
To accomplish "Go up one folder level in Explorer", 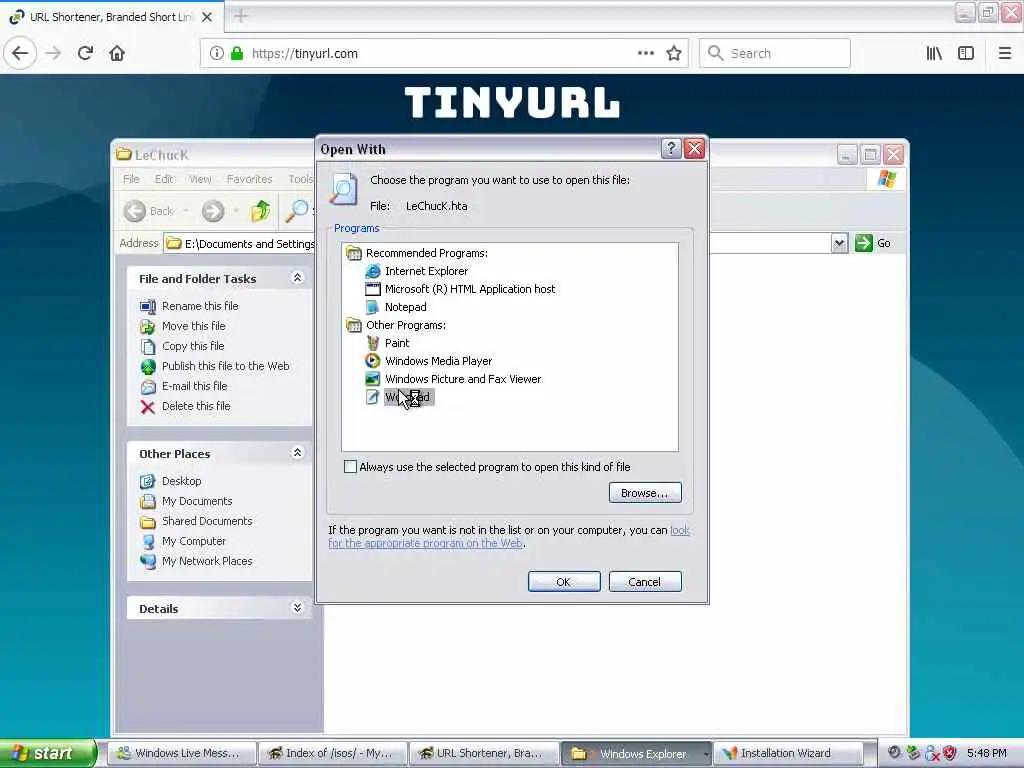I will (x=261, y=210).
